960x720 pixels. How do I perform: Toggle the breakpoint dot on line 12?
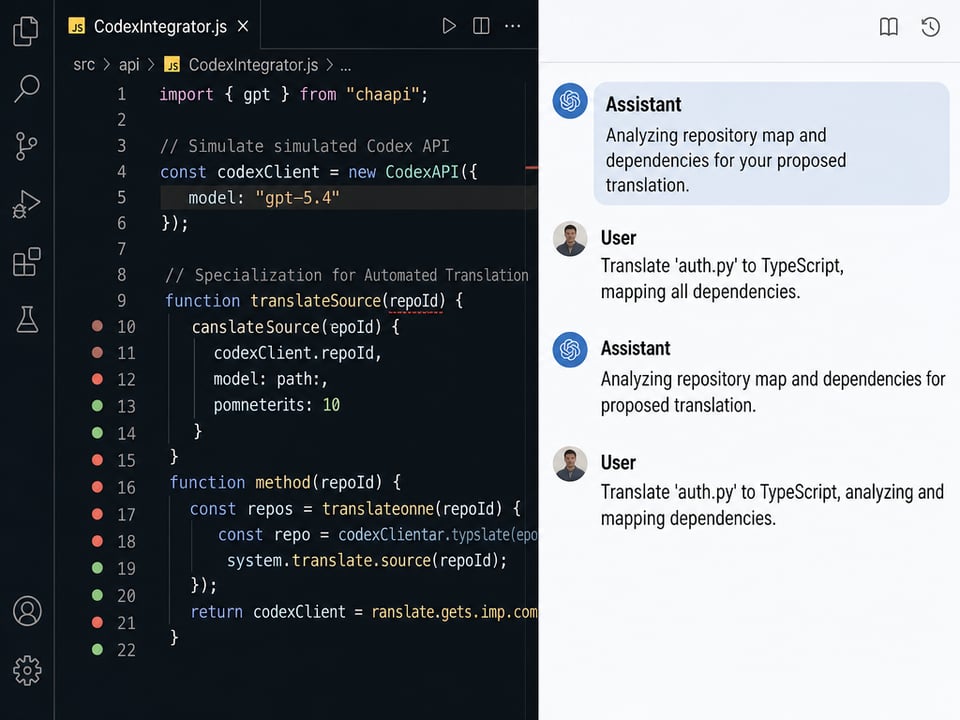coord(97,379)
